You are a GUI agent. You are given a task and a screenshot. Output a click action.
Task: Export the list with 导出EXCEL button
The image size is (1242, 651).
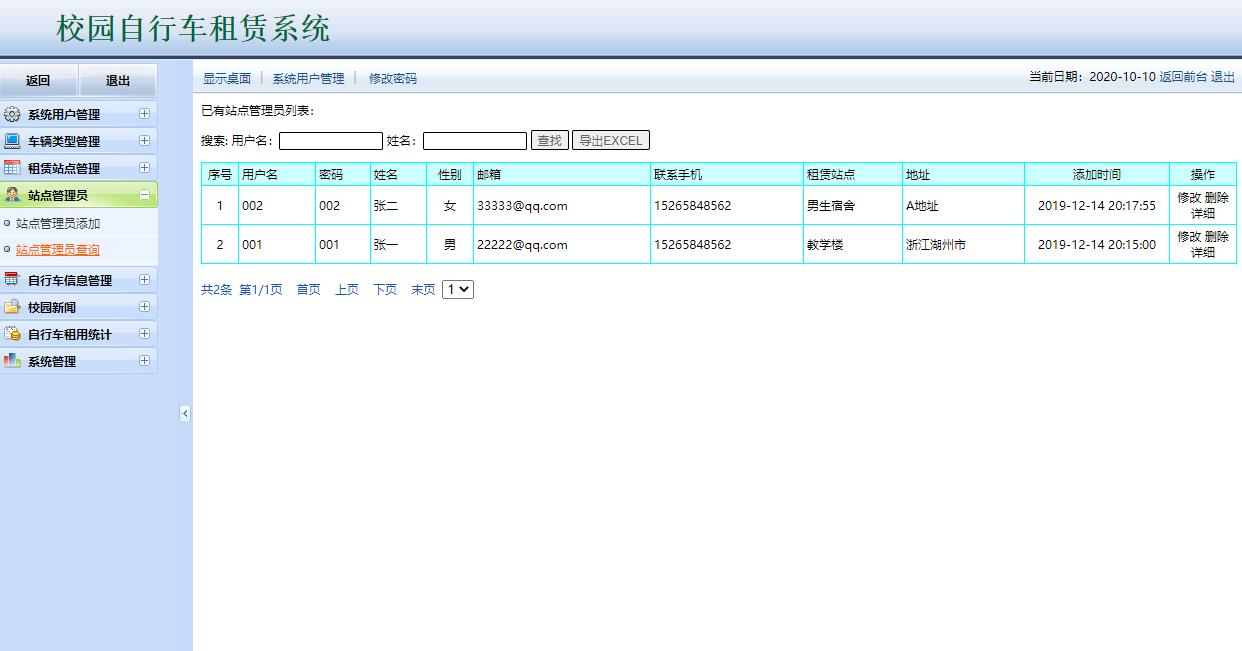pyautogui.click(x=611, y=140)
